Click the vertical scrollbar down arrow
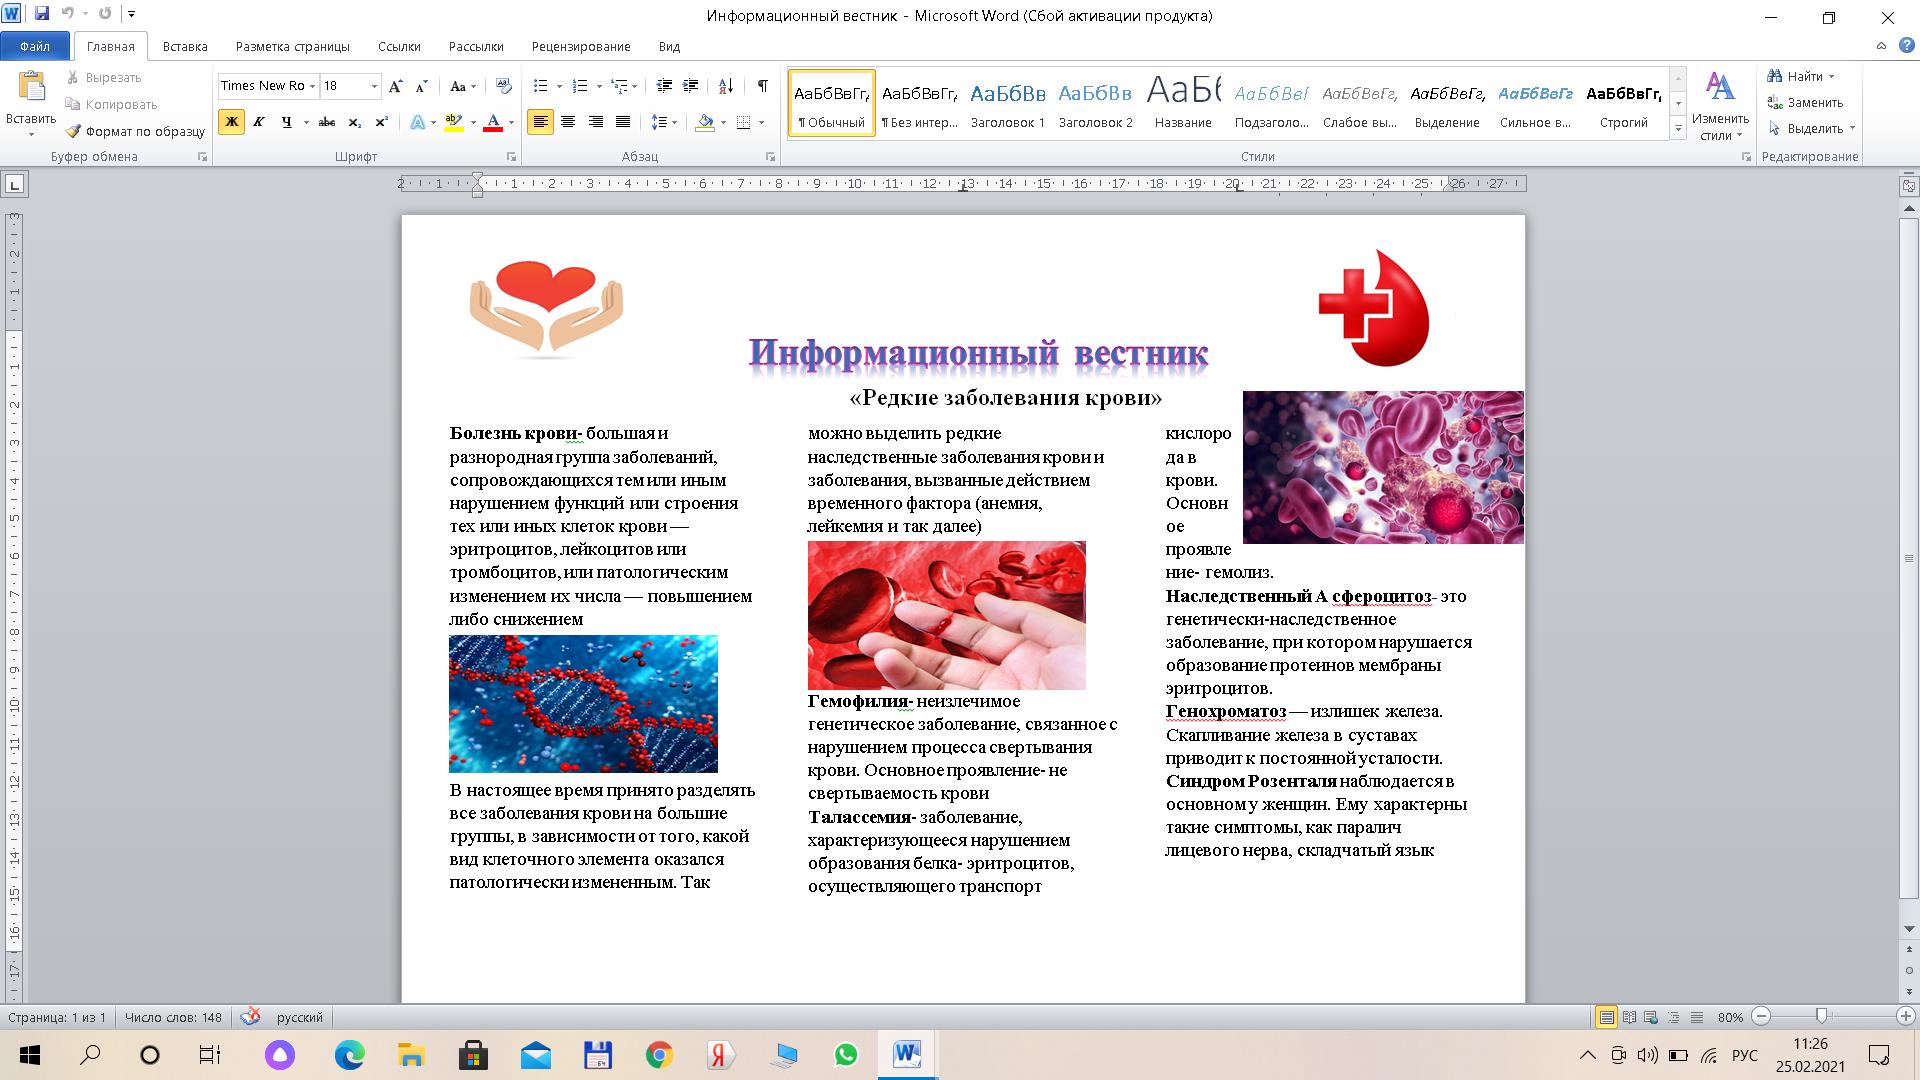Image resolution: width=1920 pixels, height=1080 pixels. pos(1909,929)
